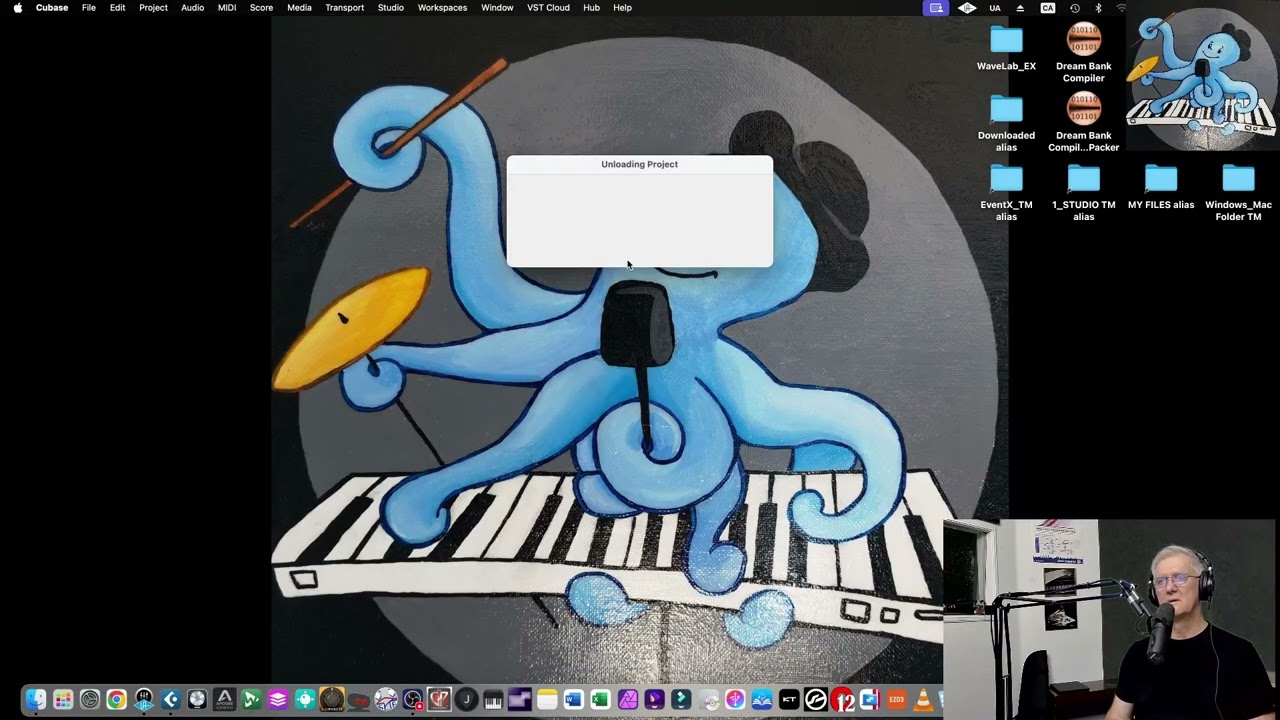The width and height of the screenshot is (1280, 720).
Task: Select the 1_STUDIO TM alias folder
Action: (x=1083, y=192)
